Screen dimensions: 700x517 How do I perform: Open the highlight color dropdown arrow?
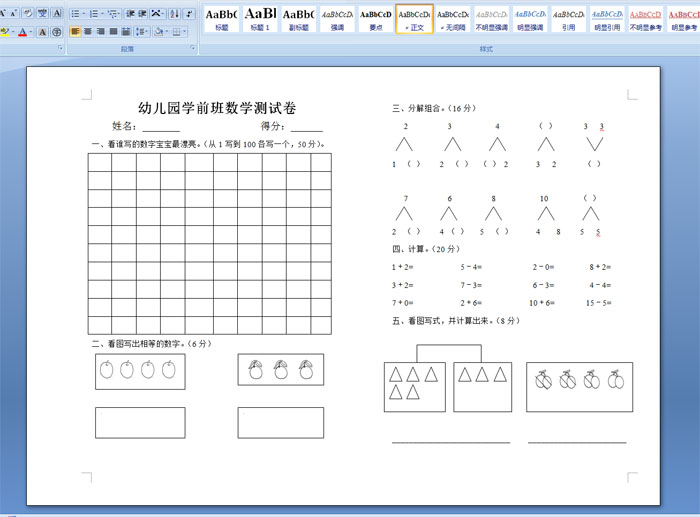[13, 32]
